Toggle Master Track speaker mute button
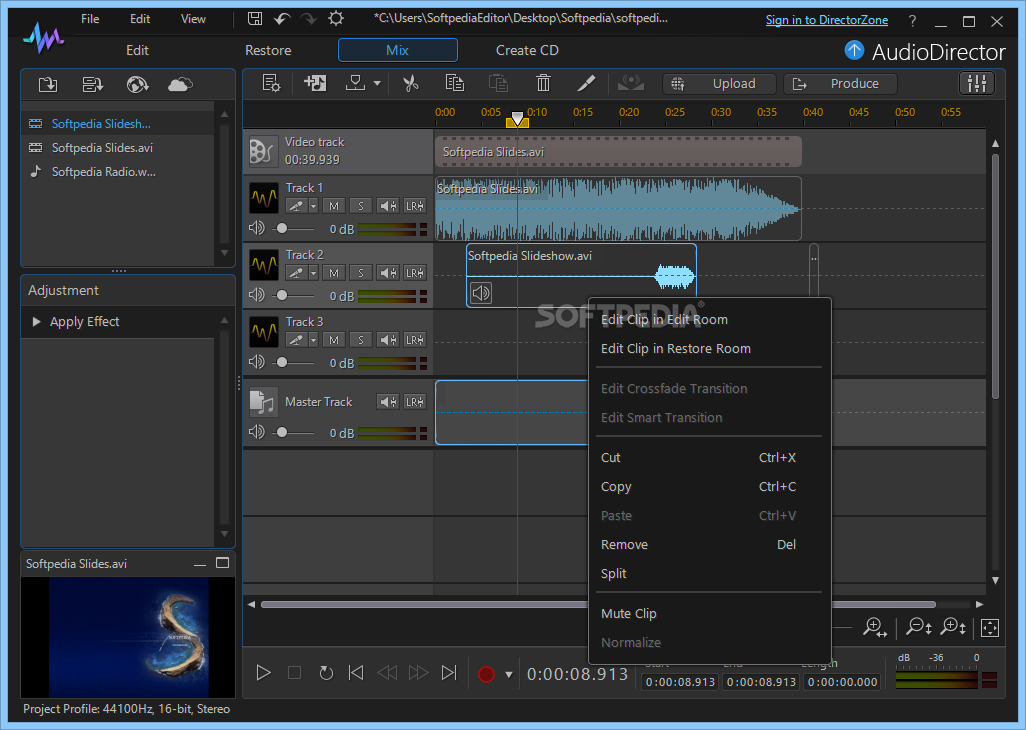 (x=388, y=402)
